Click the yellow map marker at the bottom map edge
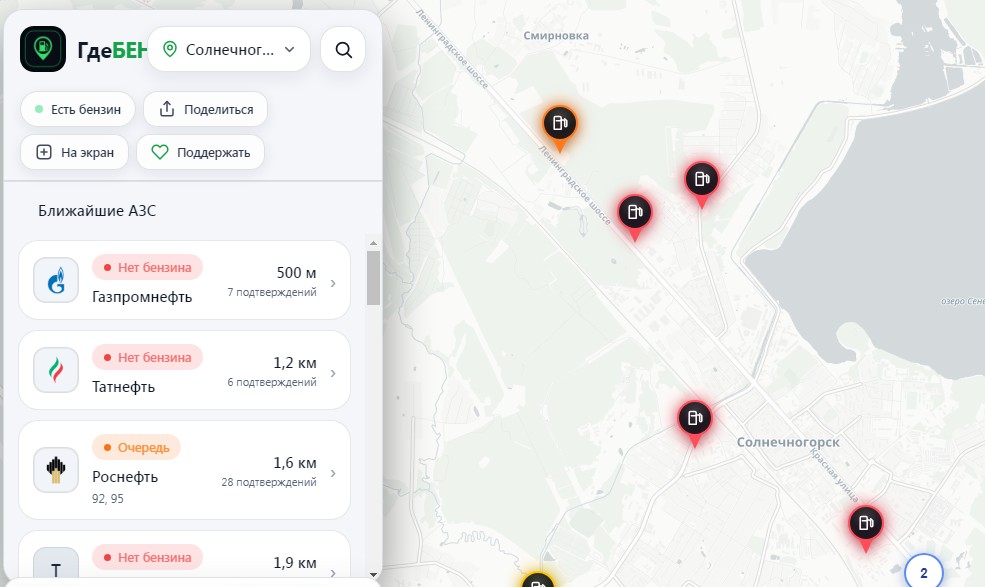The image size is (985, 587). point(538,581)
